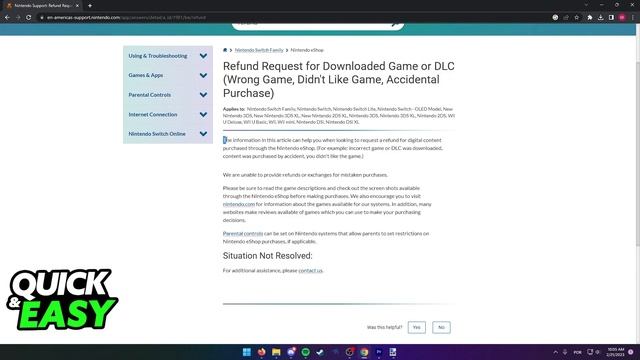The image size is (640, 360).
Task: Click the article title Refund Request heading
Action: 339,80
